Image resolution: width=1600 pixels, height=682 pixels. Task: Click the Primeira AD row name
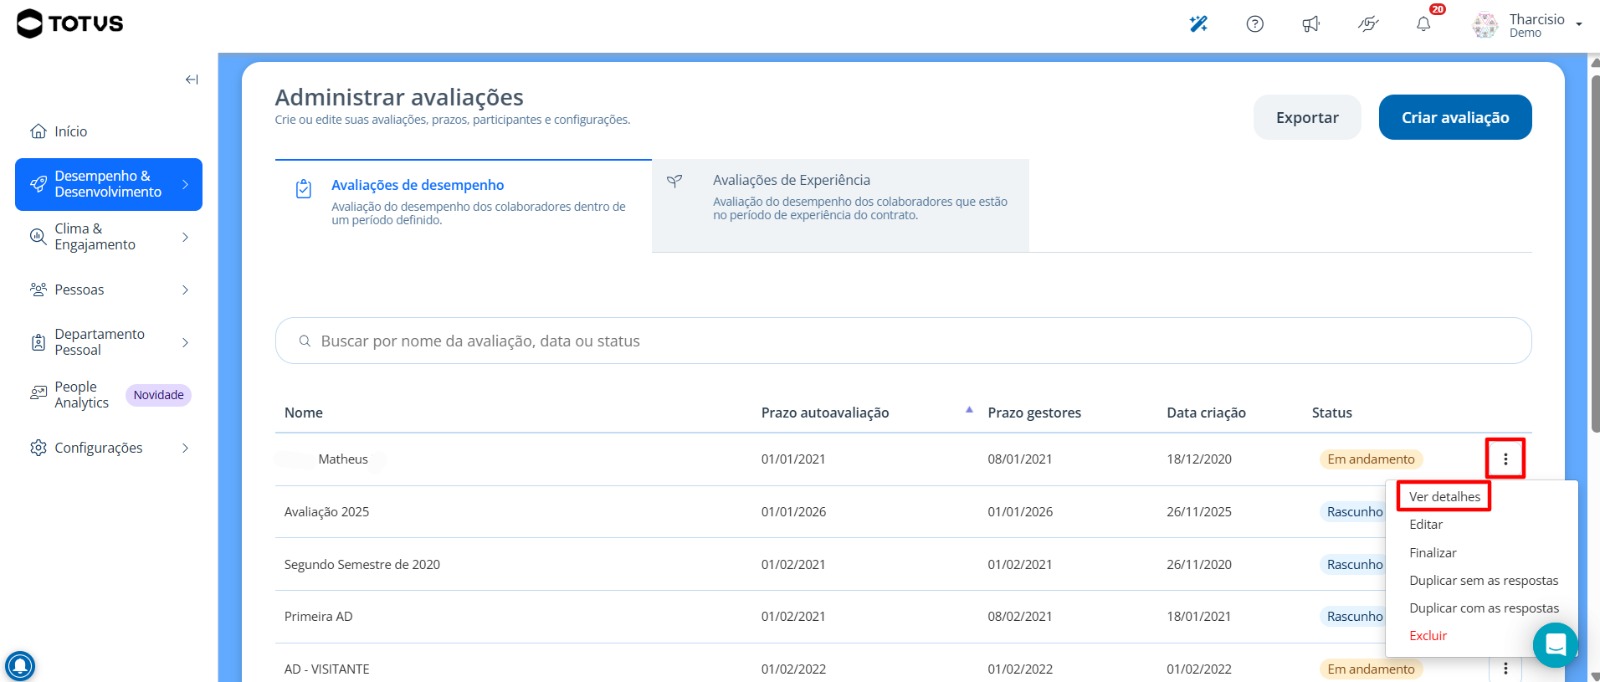pyautogui.click(x=318, y=617)
